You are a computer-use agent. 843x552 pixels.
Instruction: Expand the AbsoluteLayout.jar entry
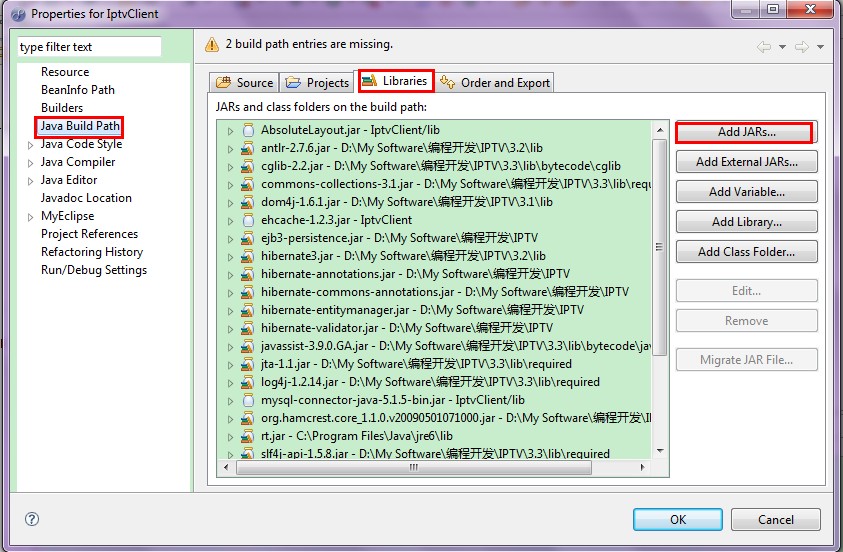(230, 131)
